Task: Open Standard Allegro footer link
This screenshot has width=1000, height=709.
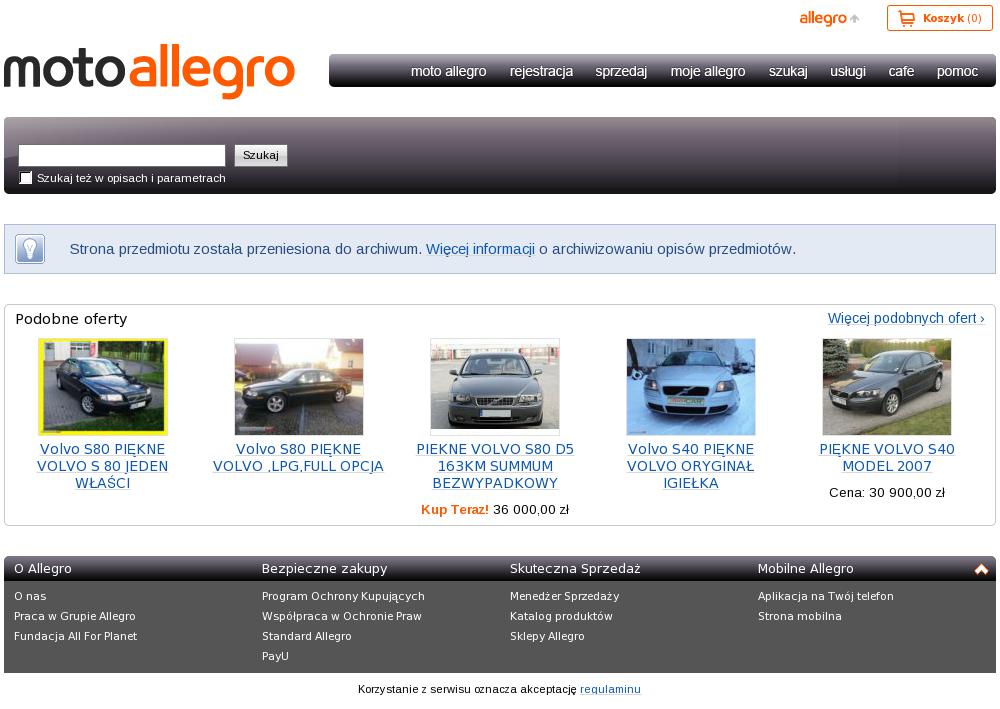Action: tap(307, 636)
